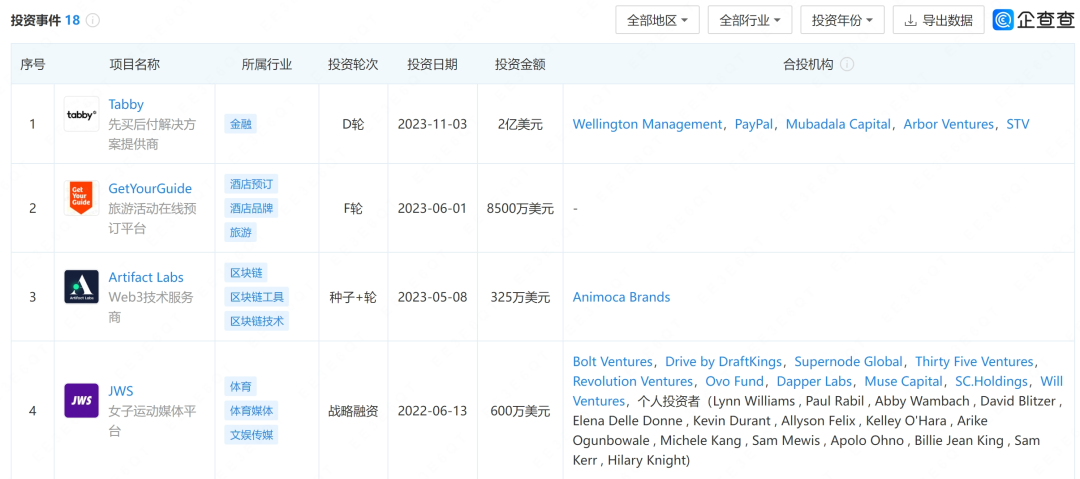The image size is (1080, 479).
Task: Click the 投资日期 column header
Action: (432, 64)
